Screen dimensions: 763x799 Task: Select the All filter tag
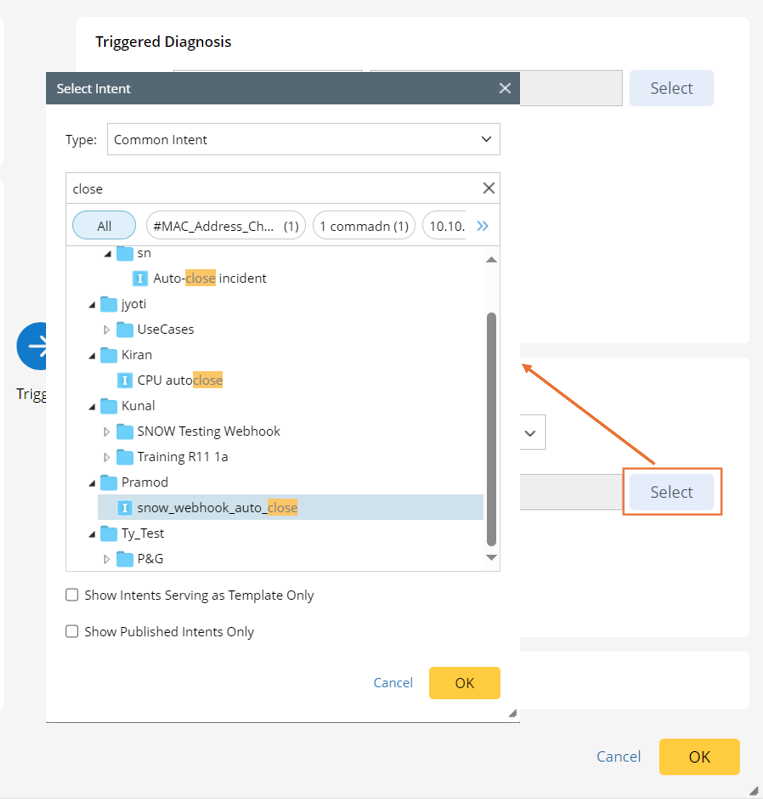click(104, 226)
